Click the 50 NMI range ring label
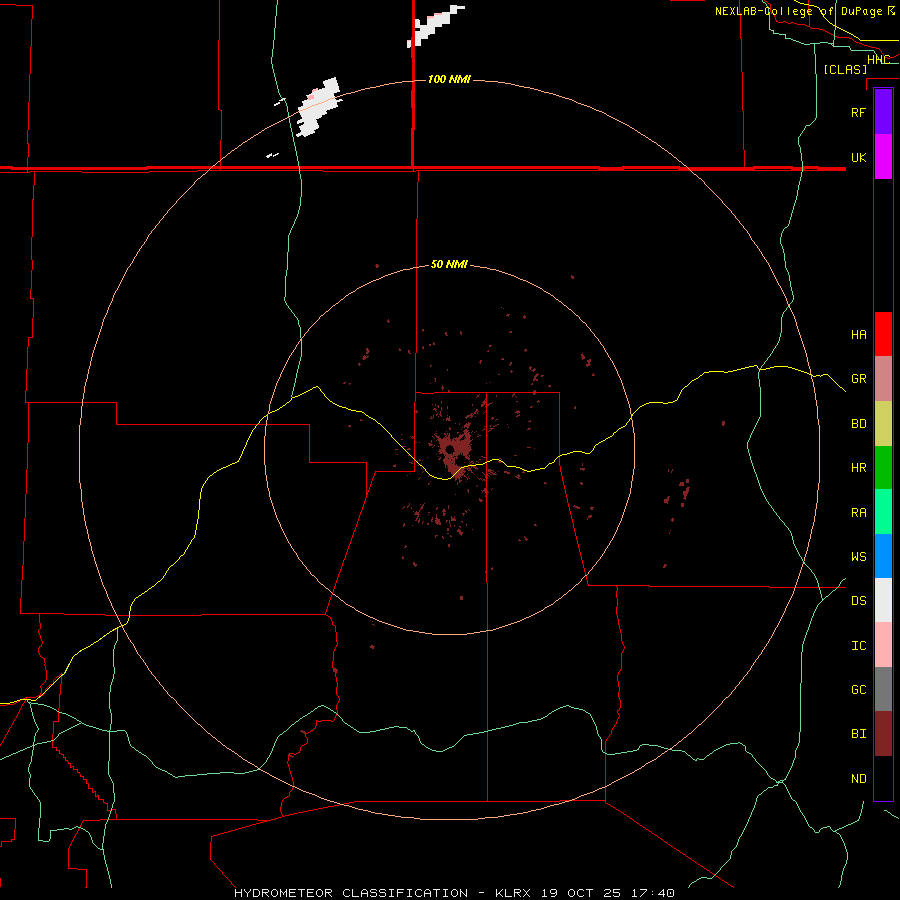 (449, 264)
